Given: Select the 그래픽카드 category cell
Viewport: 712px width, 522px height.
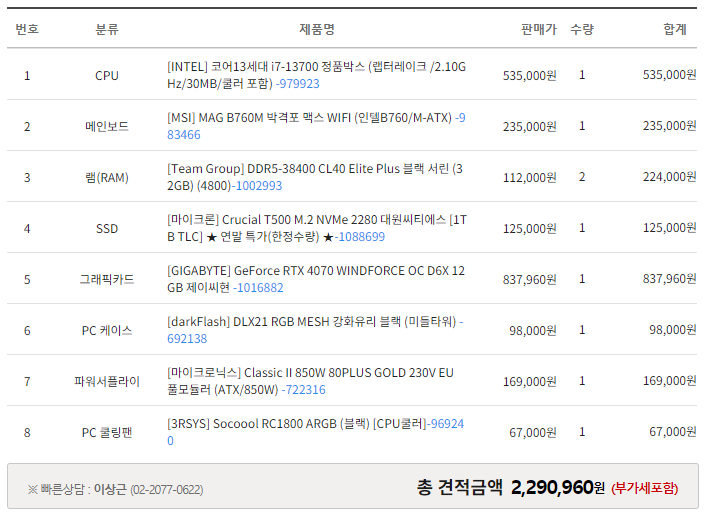Looking at the screenshot, I should (107, 279).
